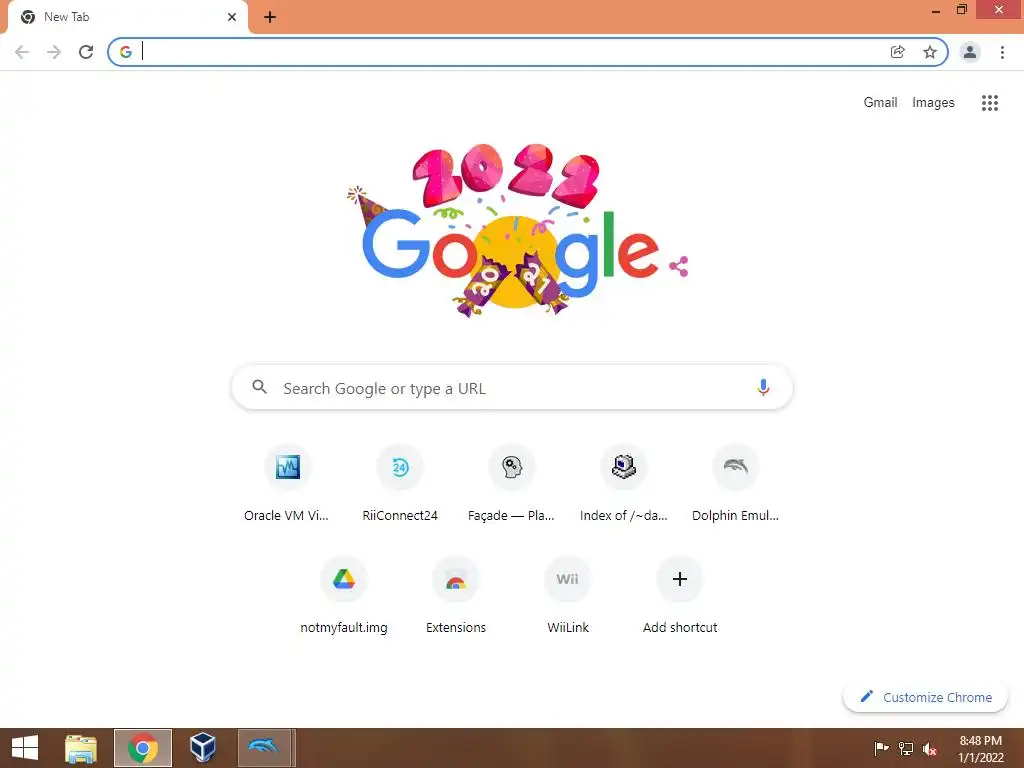
Task: Click the forward navigation arrow
Action: 54,52
